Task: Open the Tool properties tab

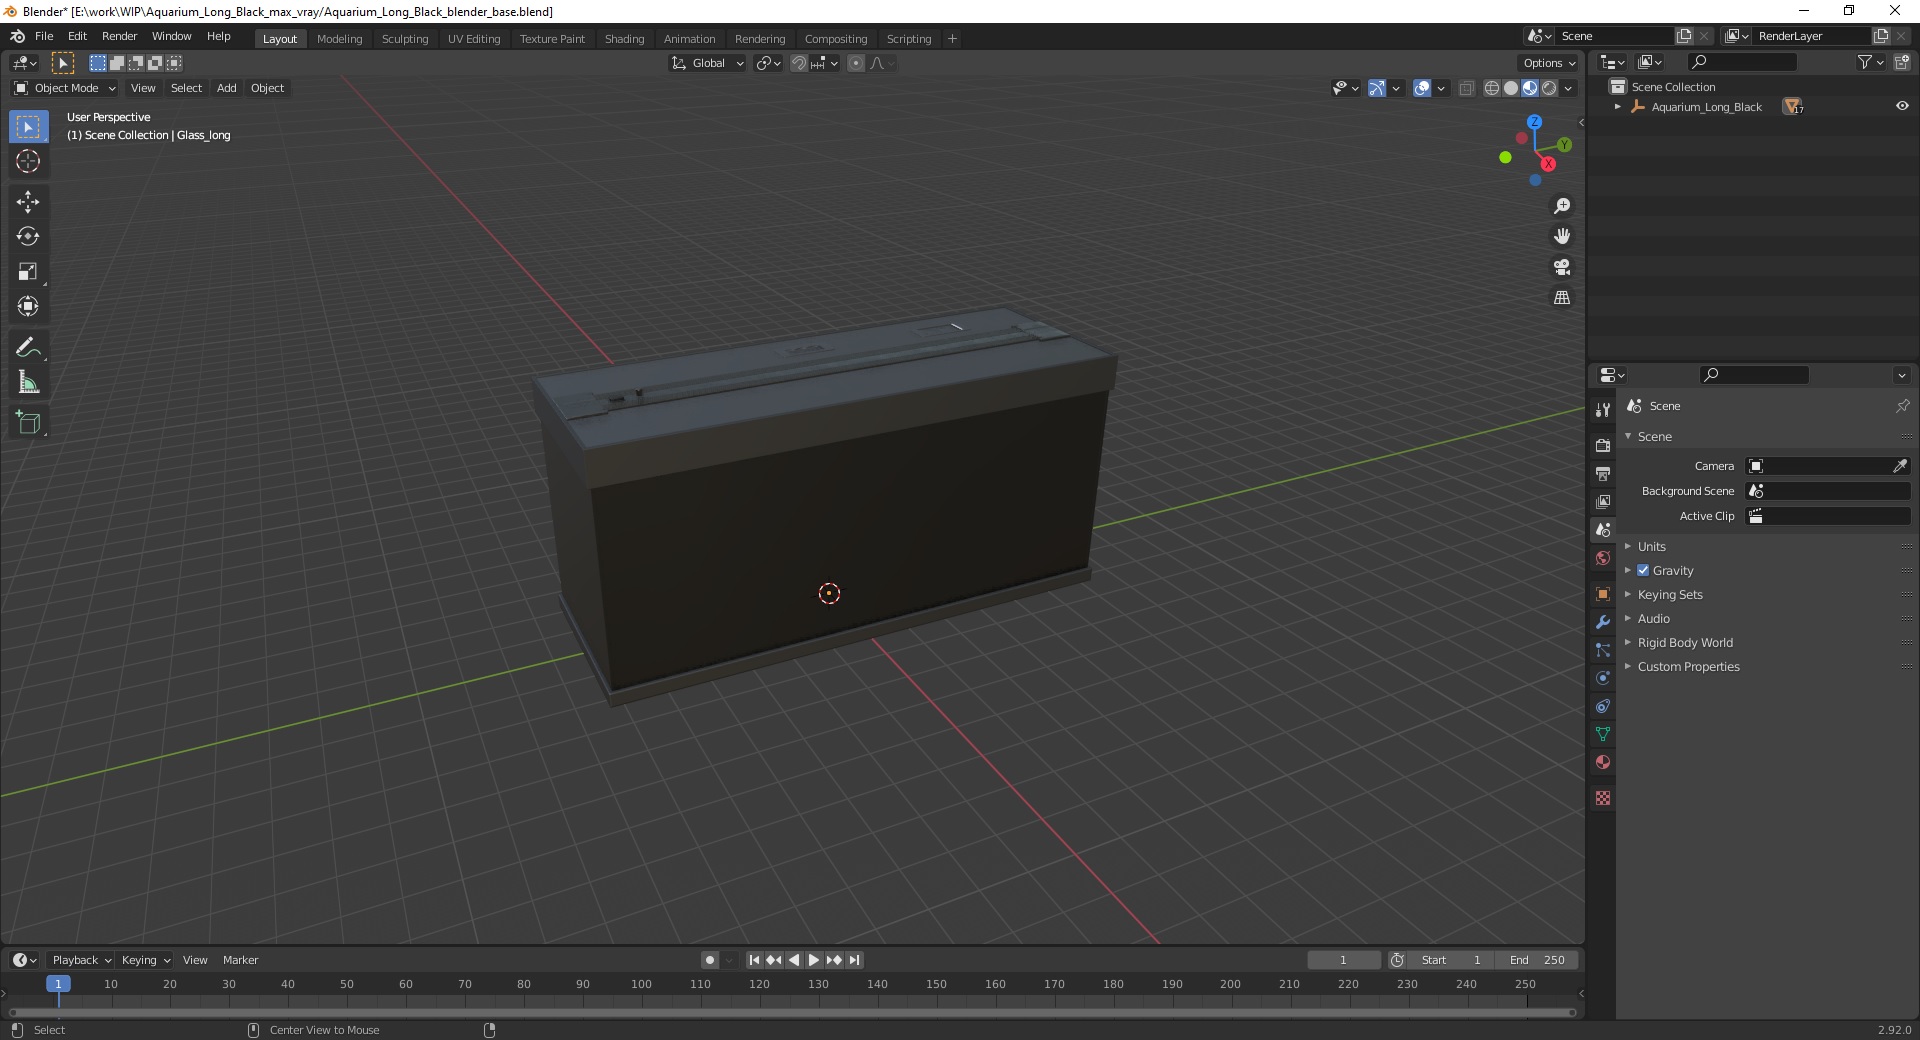Action: pyautogui.click(x=1603, y=410)
